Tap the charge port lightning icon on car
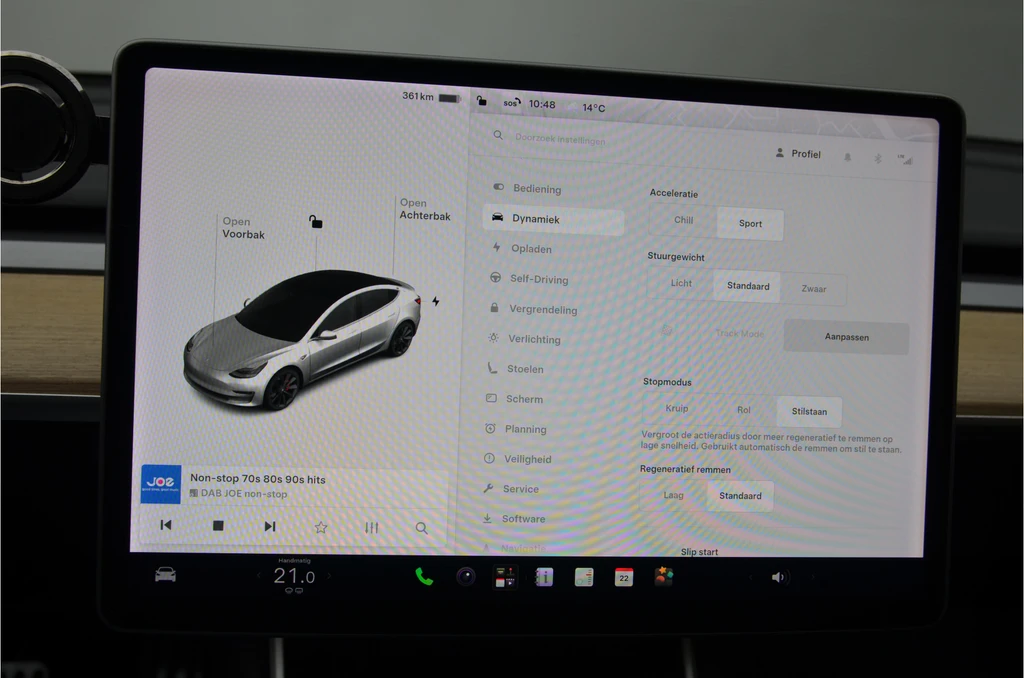 (x=436, y=301)
